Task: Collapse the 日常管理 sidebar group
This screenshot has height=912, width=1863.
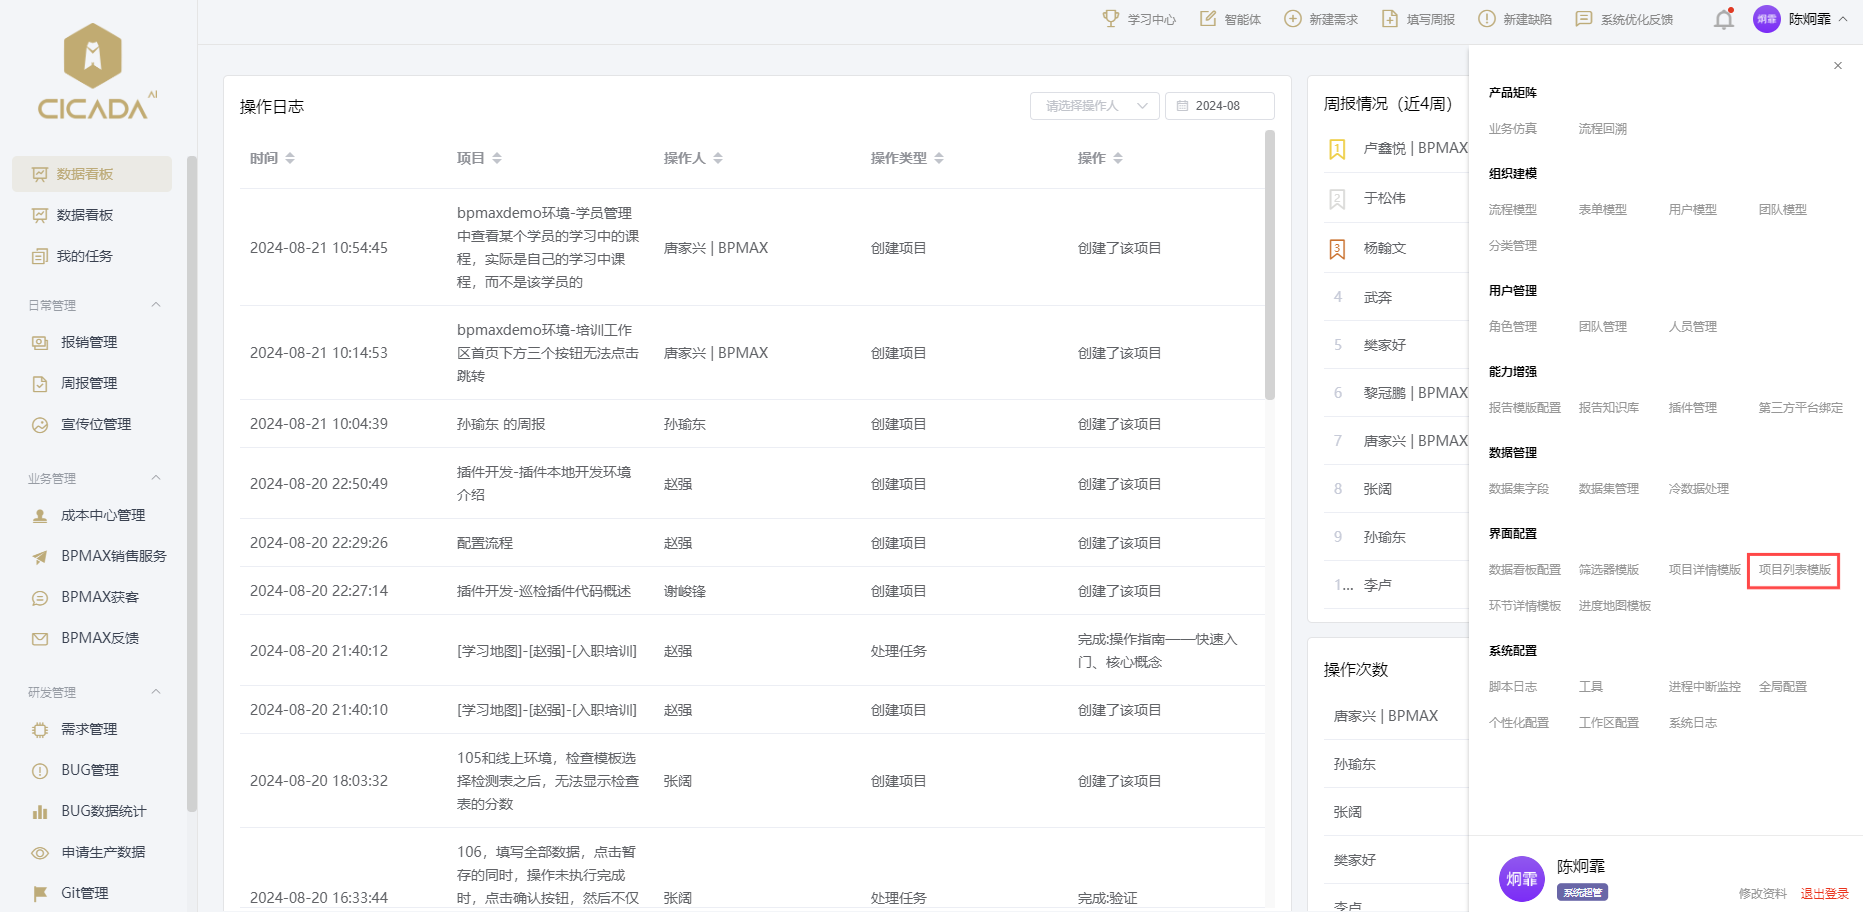Action: (x=156, y=305)
